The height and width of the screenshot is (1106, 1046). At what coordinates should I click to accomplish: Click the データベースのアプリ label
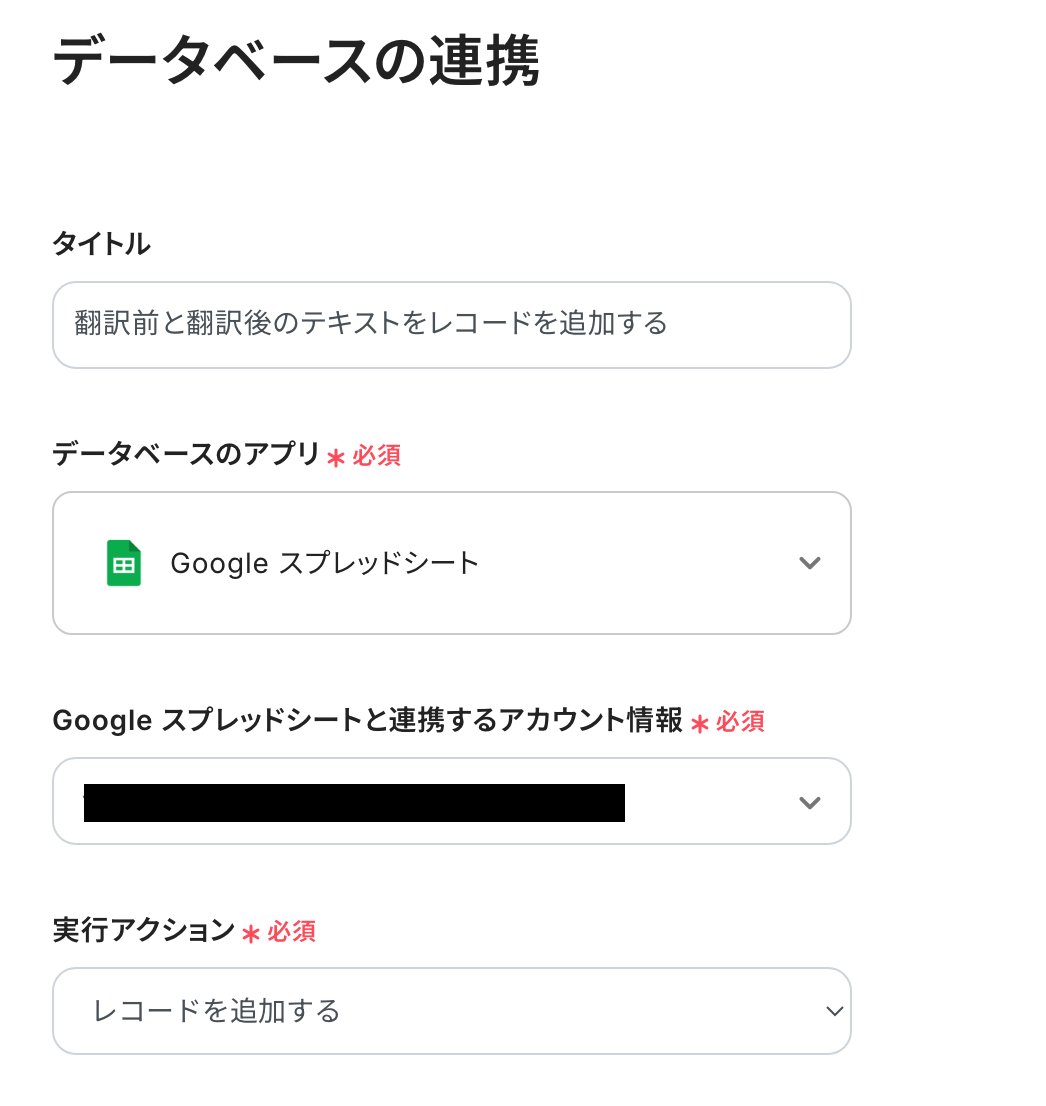tap(186, 455)
